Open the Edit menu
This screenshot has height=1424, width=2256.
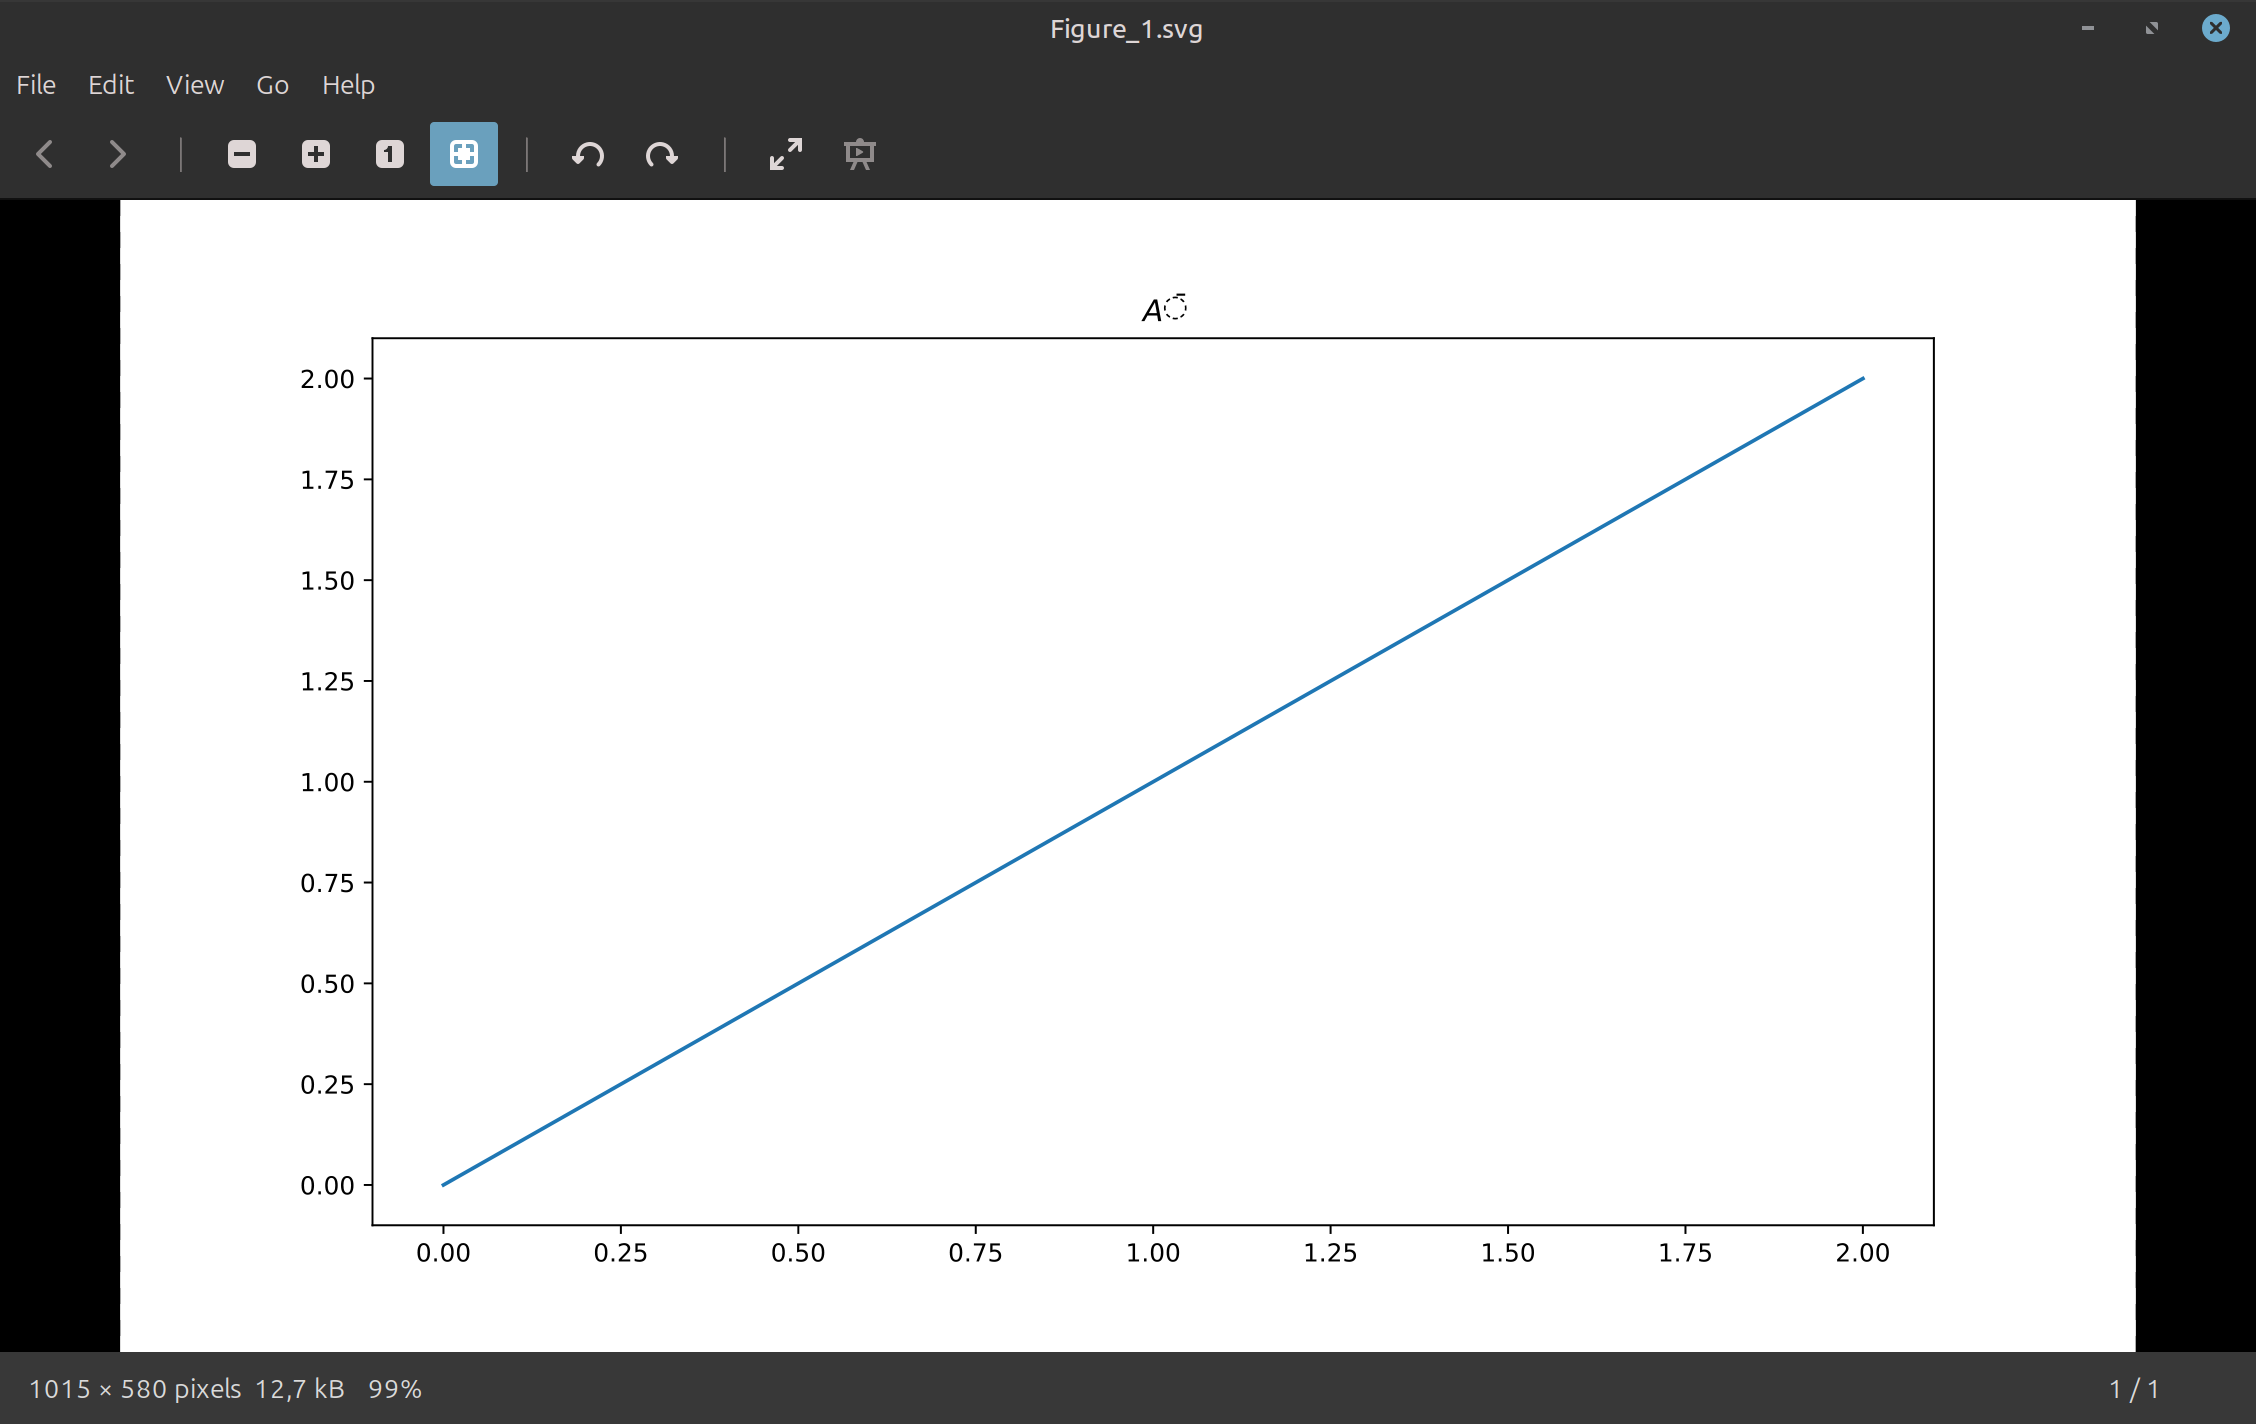[x=111, y=85]
